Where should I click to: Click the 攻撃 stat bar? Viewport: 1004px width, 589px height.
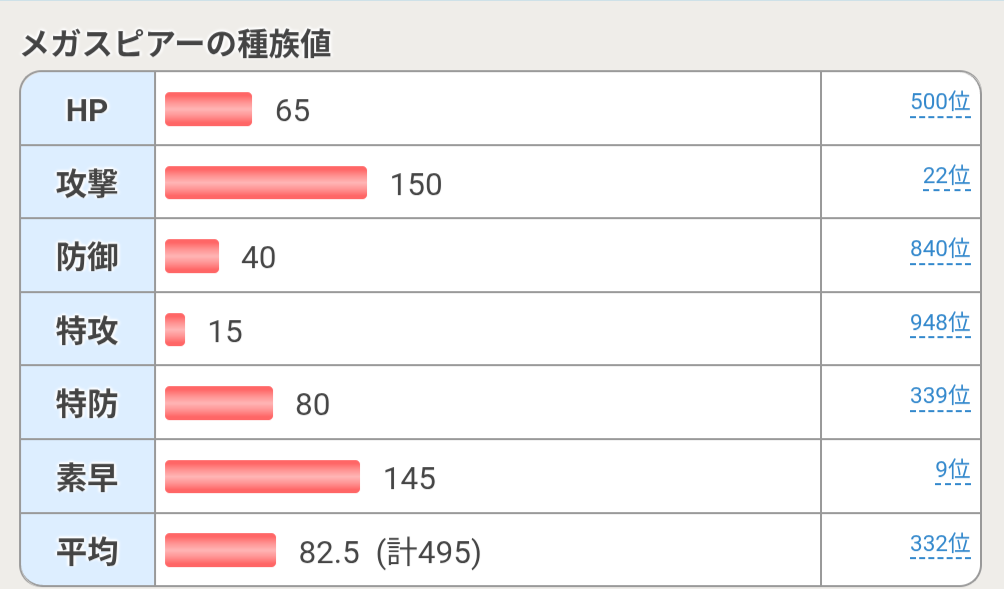click(x=266, y=183)
